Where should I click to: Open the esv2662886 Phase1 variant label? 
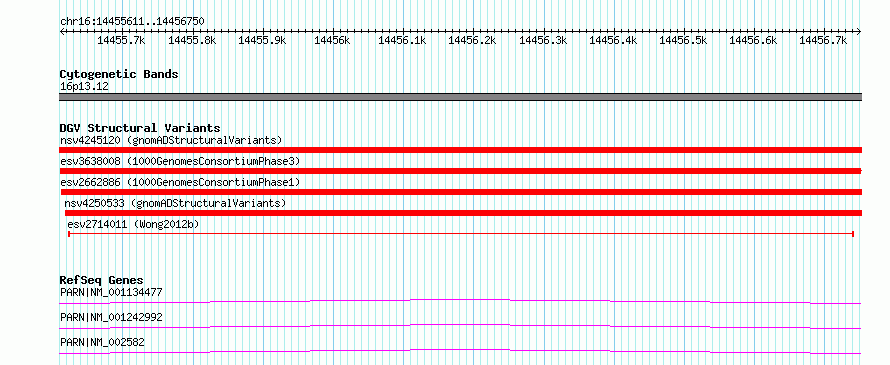coord(180,182)
